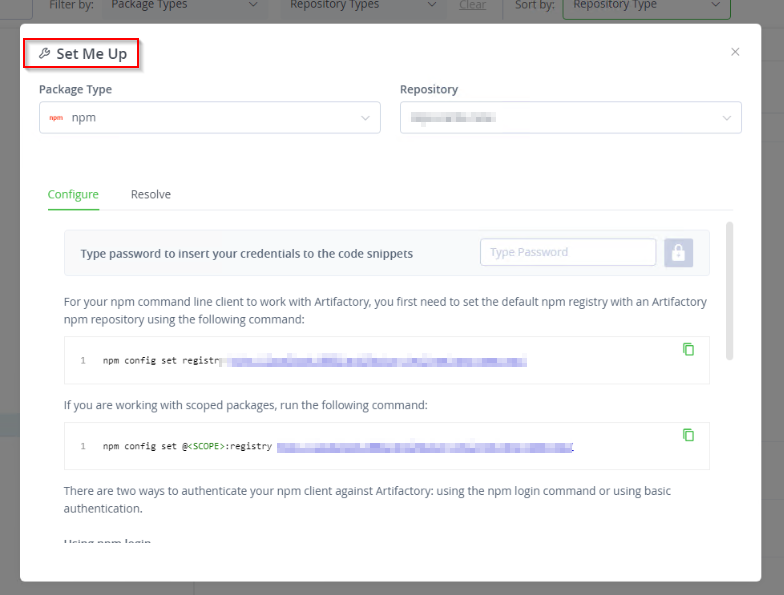
Task: Close the Set Me Up dialog
Action: point(735,52)
